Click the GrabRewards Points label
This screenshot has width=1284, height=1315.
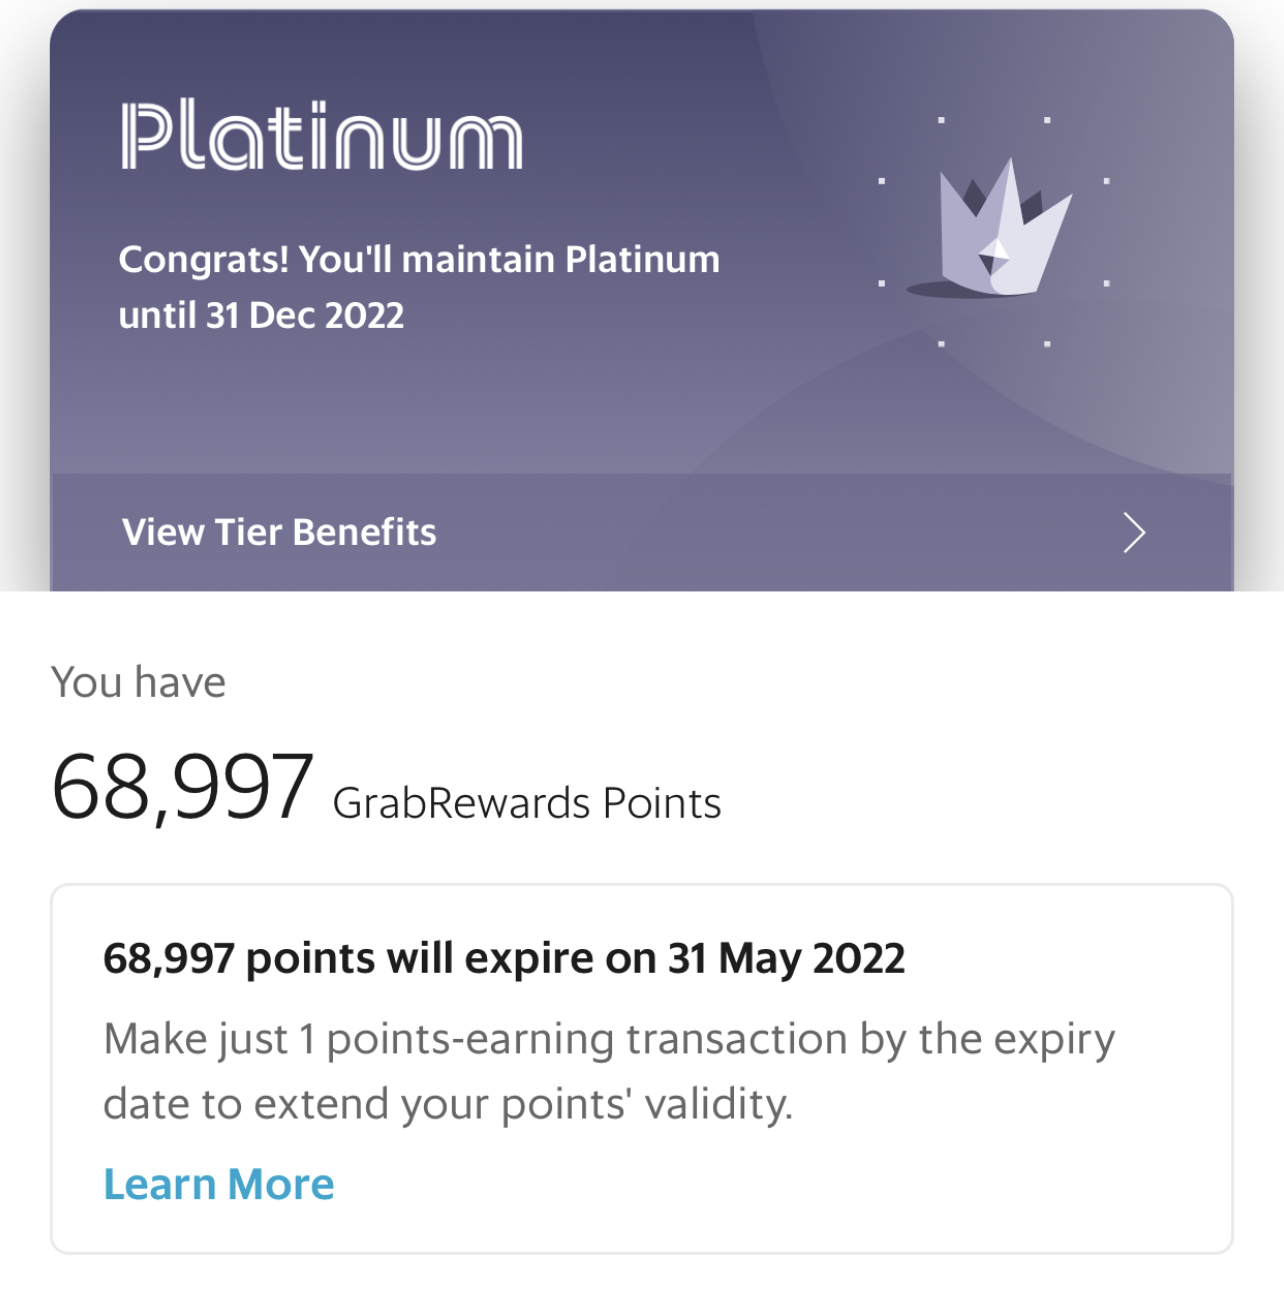point(527,804)
